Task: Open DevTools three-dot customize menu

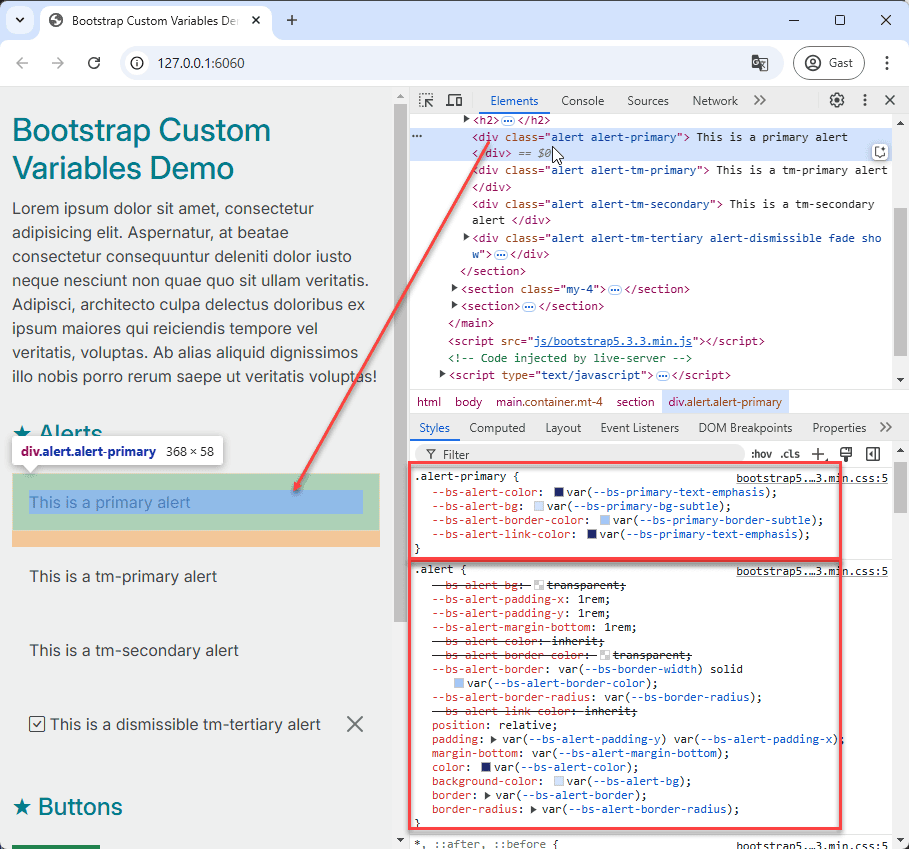Action: [x=864, y=100]
